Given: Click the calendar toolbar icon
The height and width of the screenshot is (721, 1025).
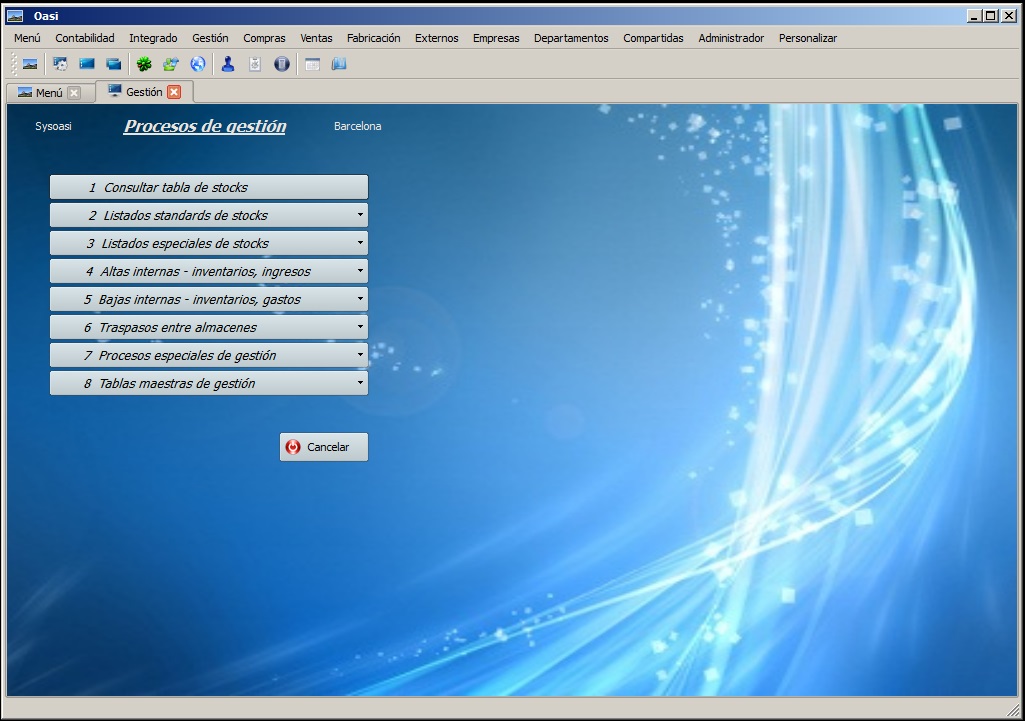Looking at the screenshot, I should click(x=312, y=64).
